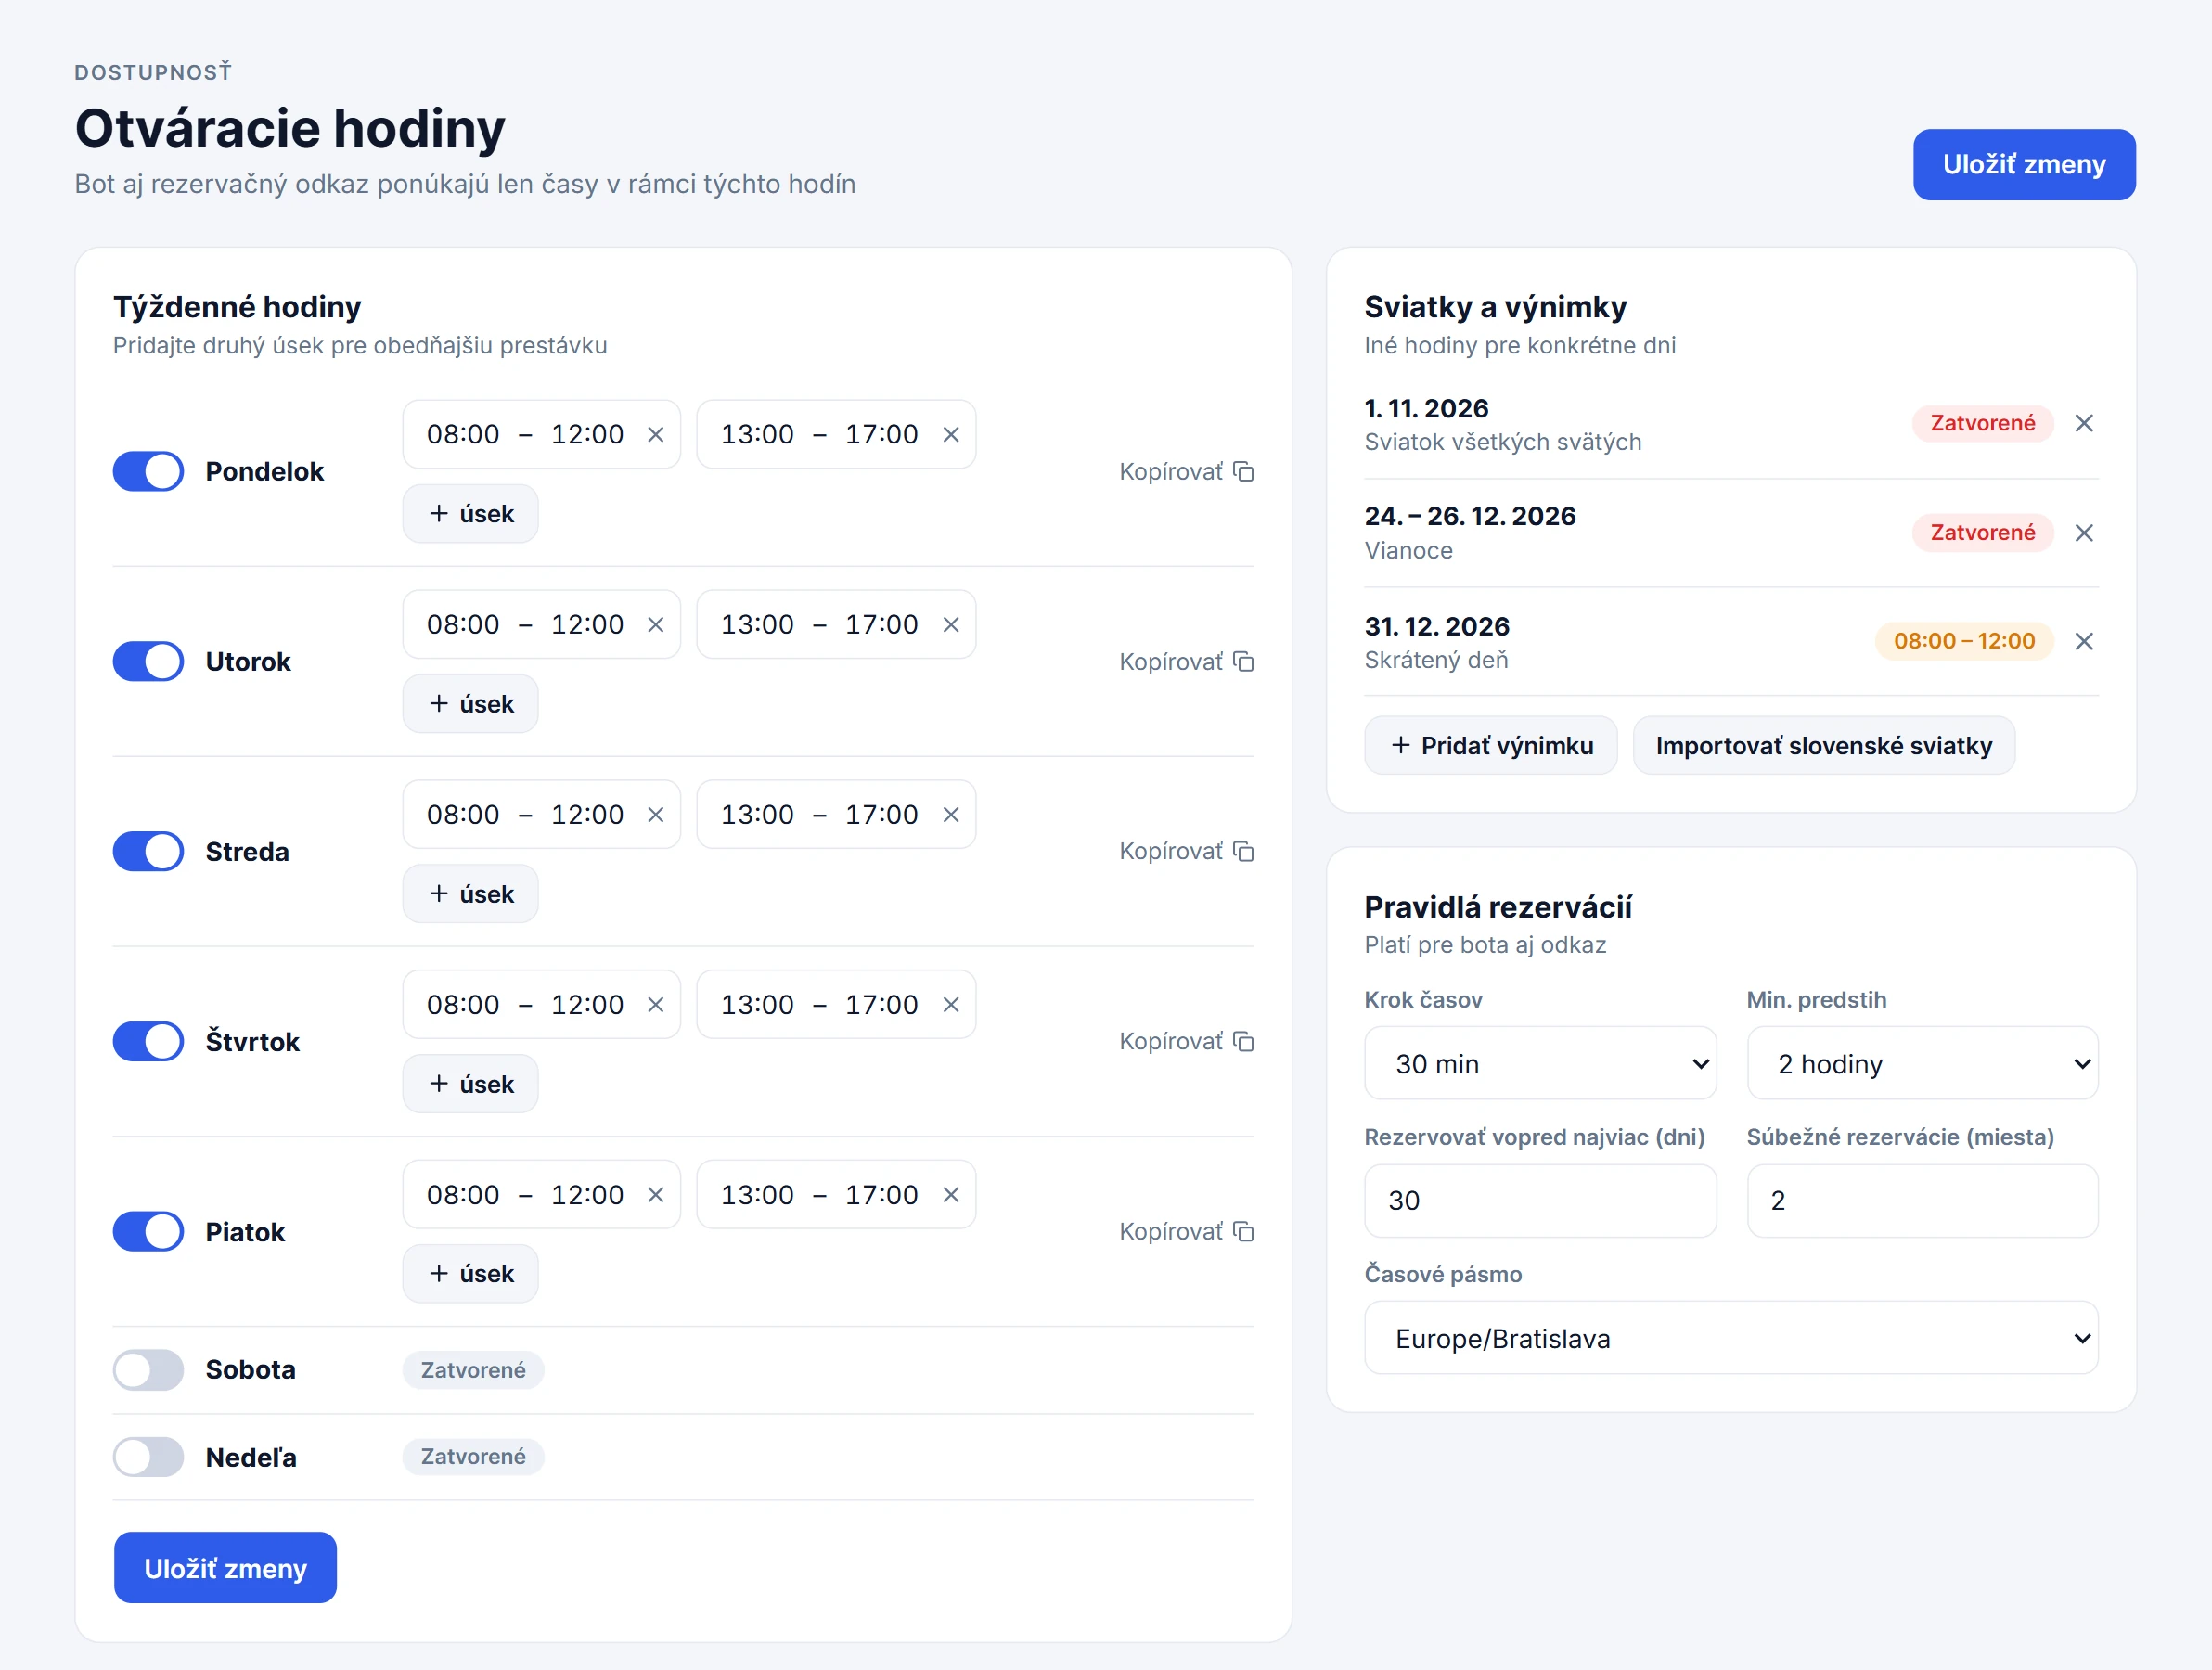
Task: Focus Súbežné rezervácie field
Action: tap(1922, 1202)
